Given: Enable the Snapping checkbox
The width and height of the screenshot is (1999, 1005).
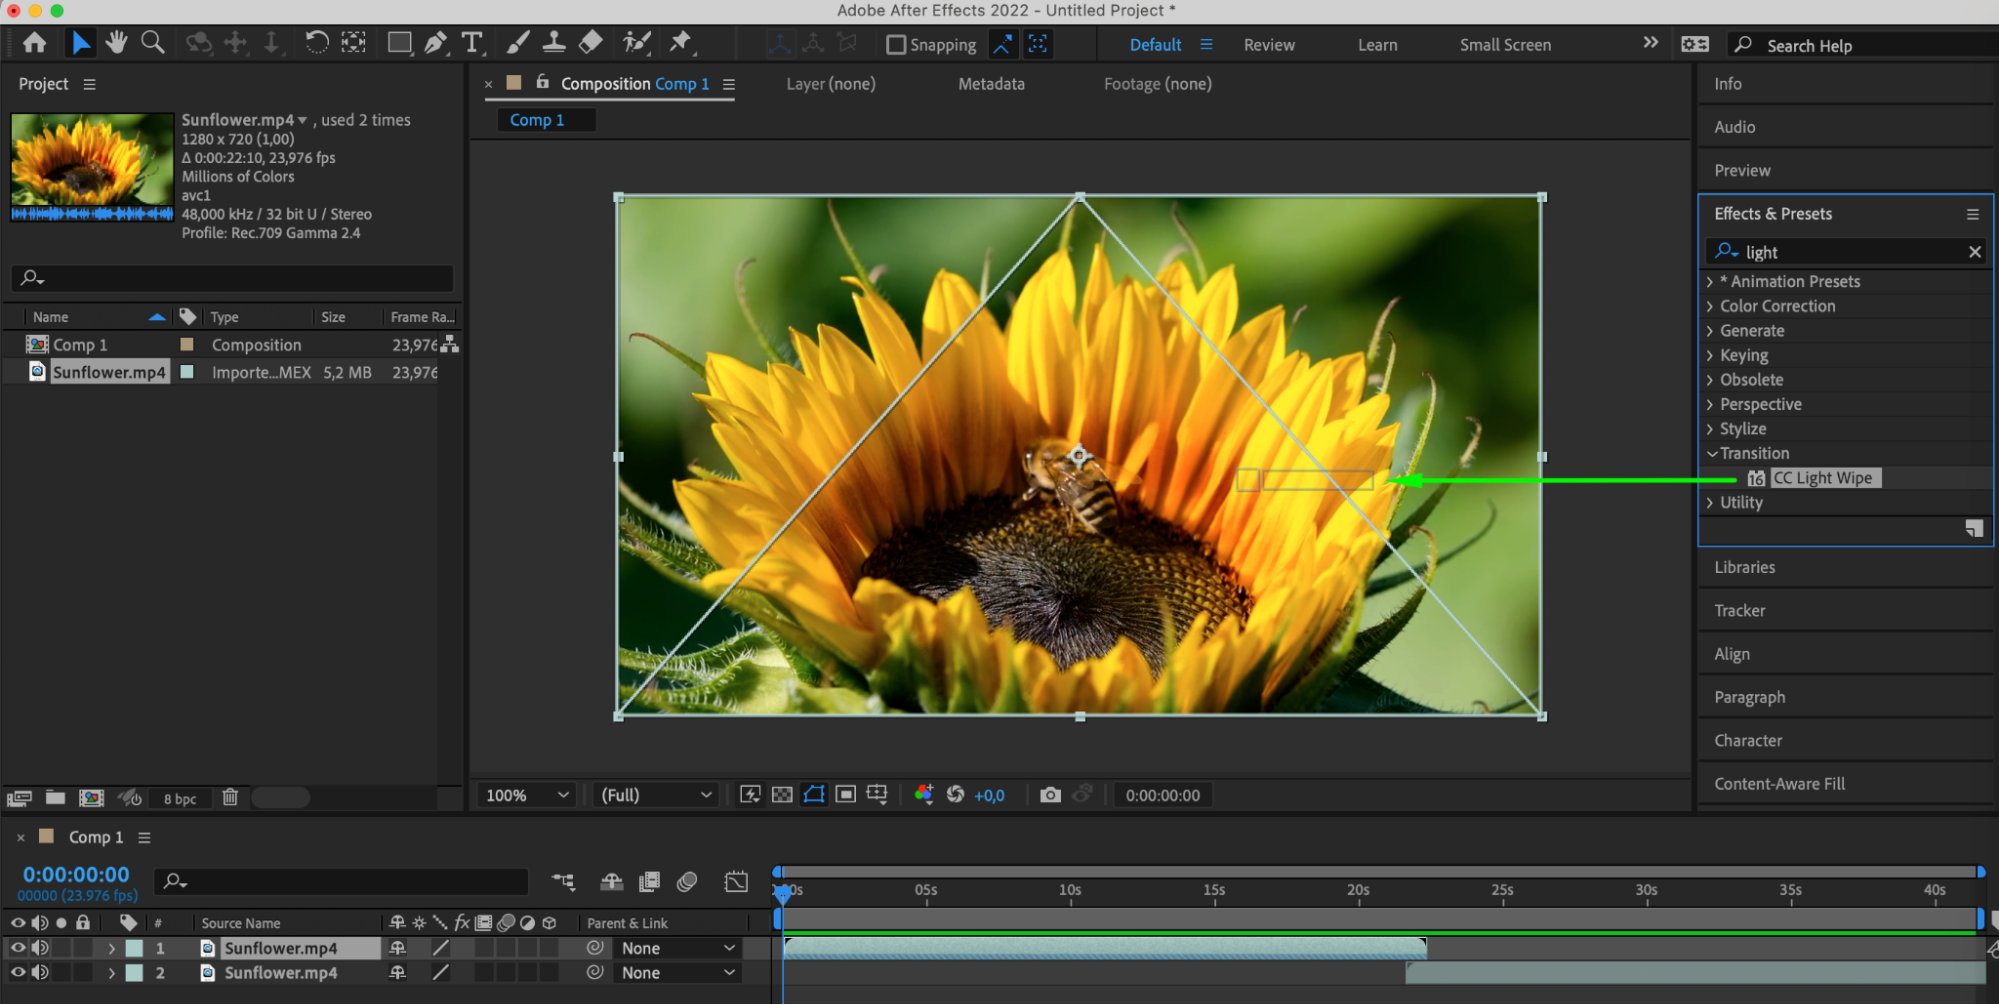Looking at the screenshot, I should pos(896,45).
